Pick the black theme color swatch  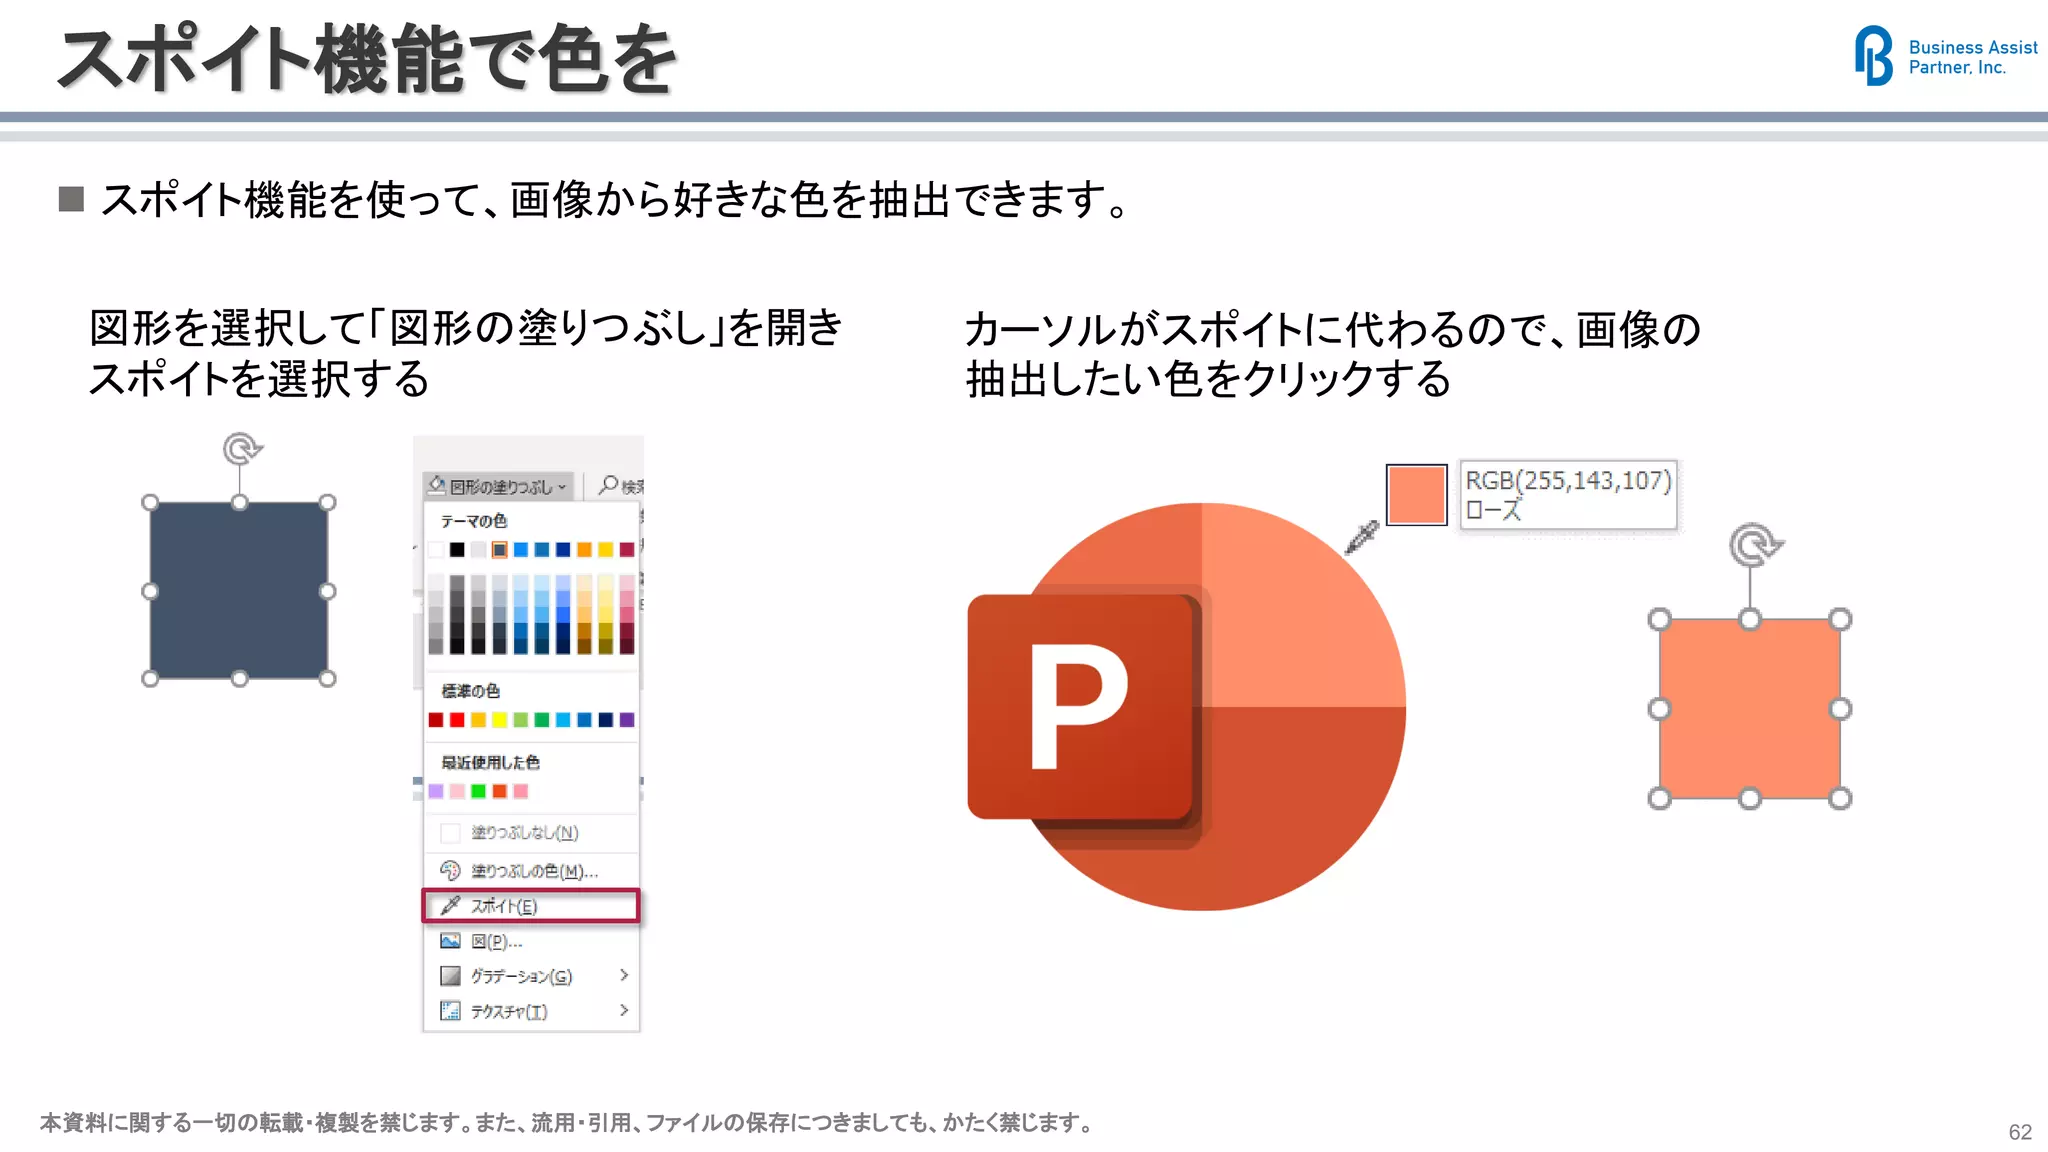click(457, 549)
